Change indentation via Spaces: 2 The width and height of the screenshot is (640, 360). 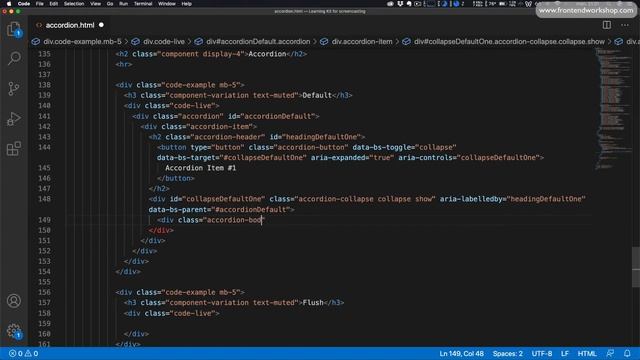(x=507, y=353)
